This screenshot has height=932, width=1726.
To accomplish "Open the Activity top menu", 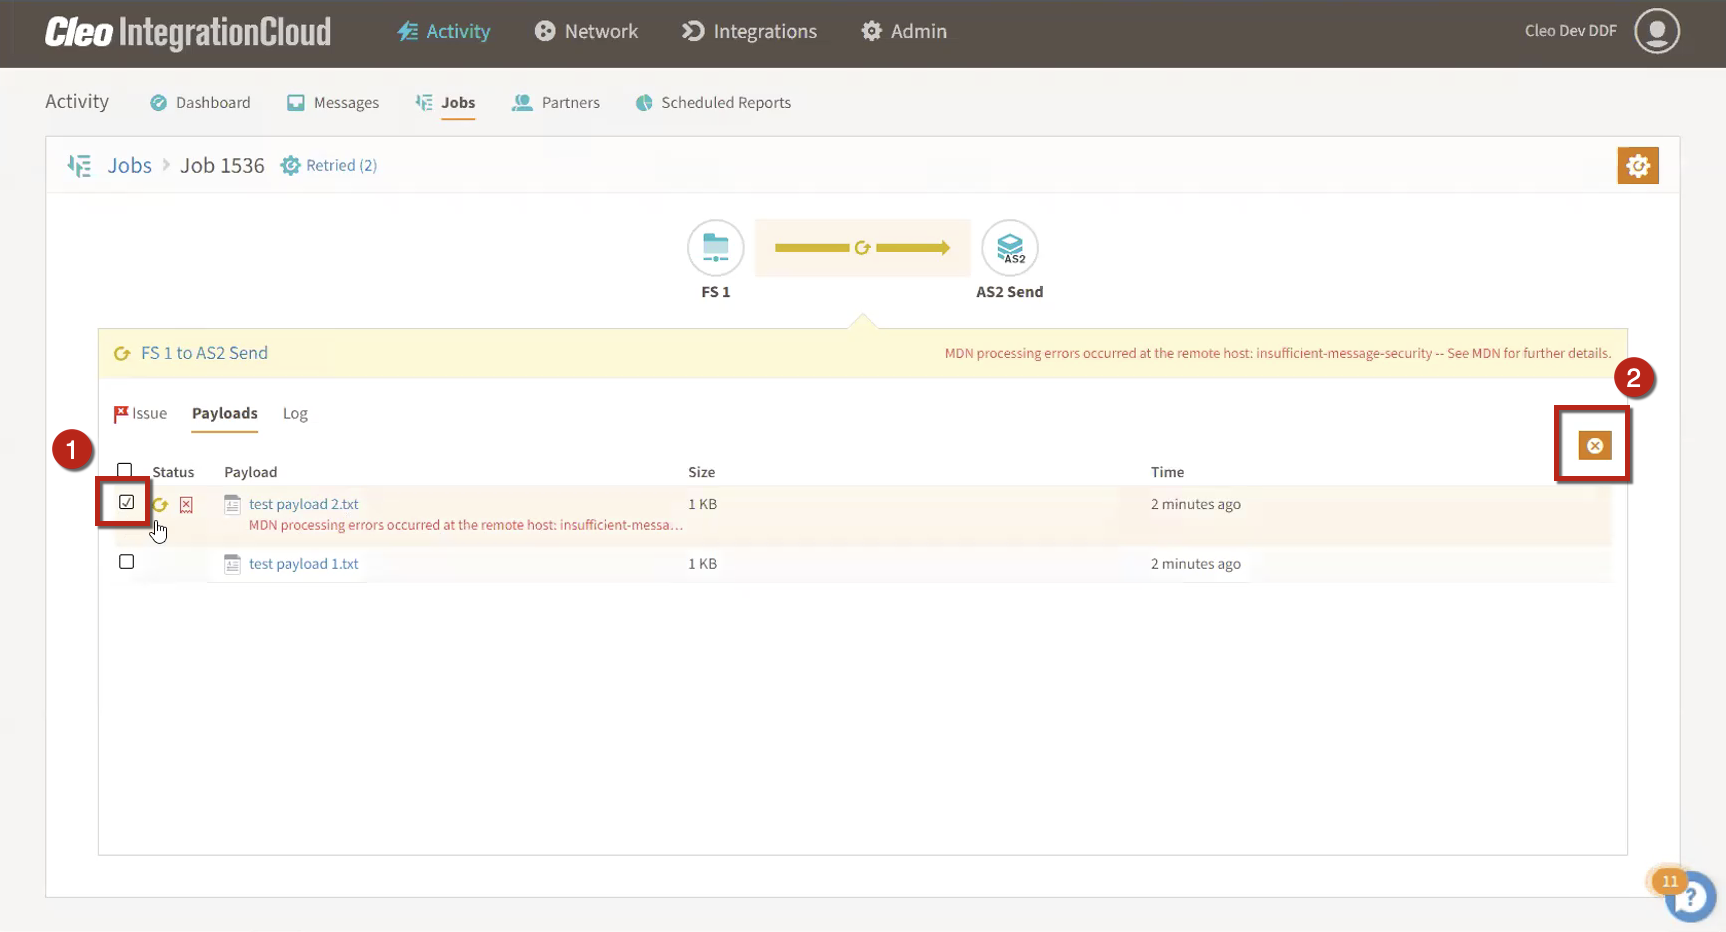I will pos(443,31).
